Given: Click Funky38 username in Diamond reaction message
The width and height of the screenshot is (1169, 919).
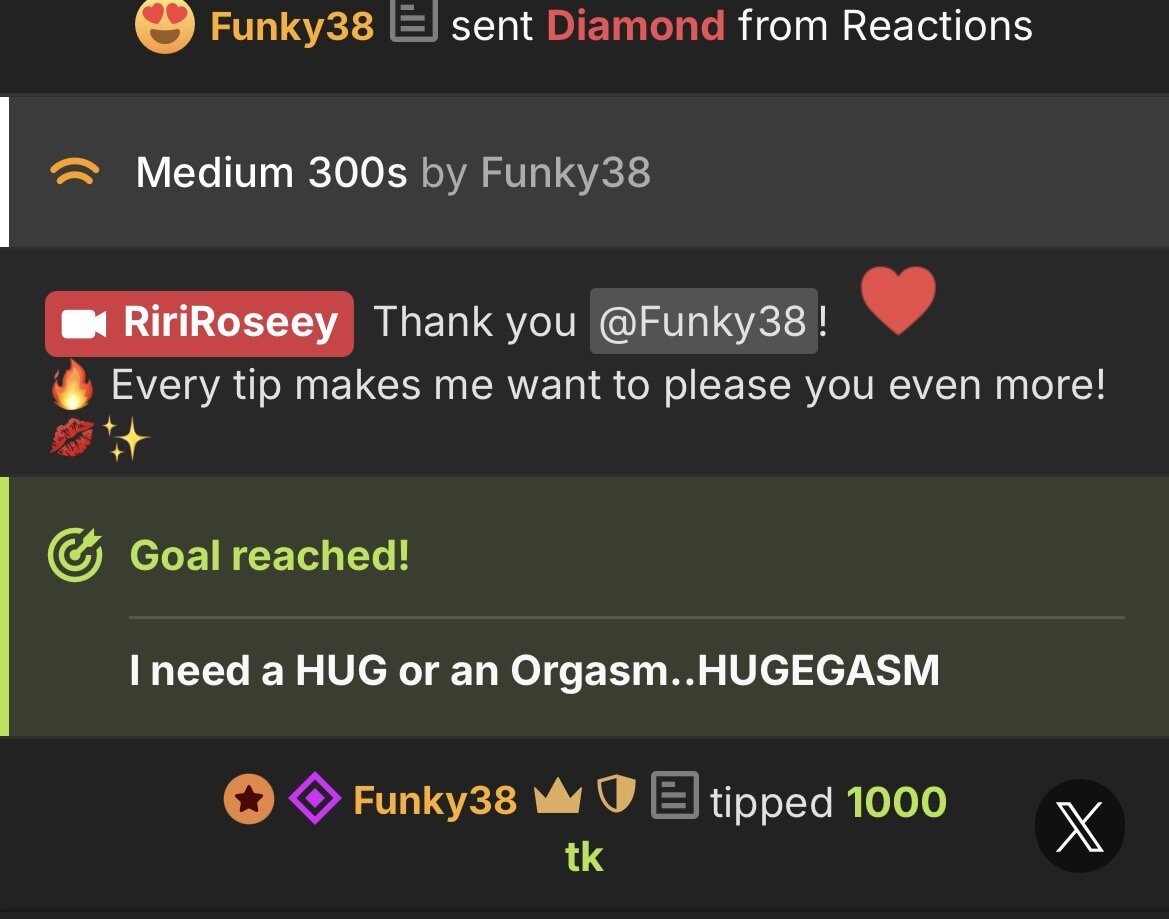Looking at the screenshot, I should pos(292,27).
